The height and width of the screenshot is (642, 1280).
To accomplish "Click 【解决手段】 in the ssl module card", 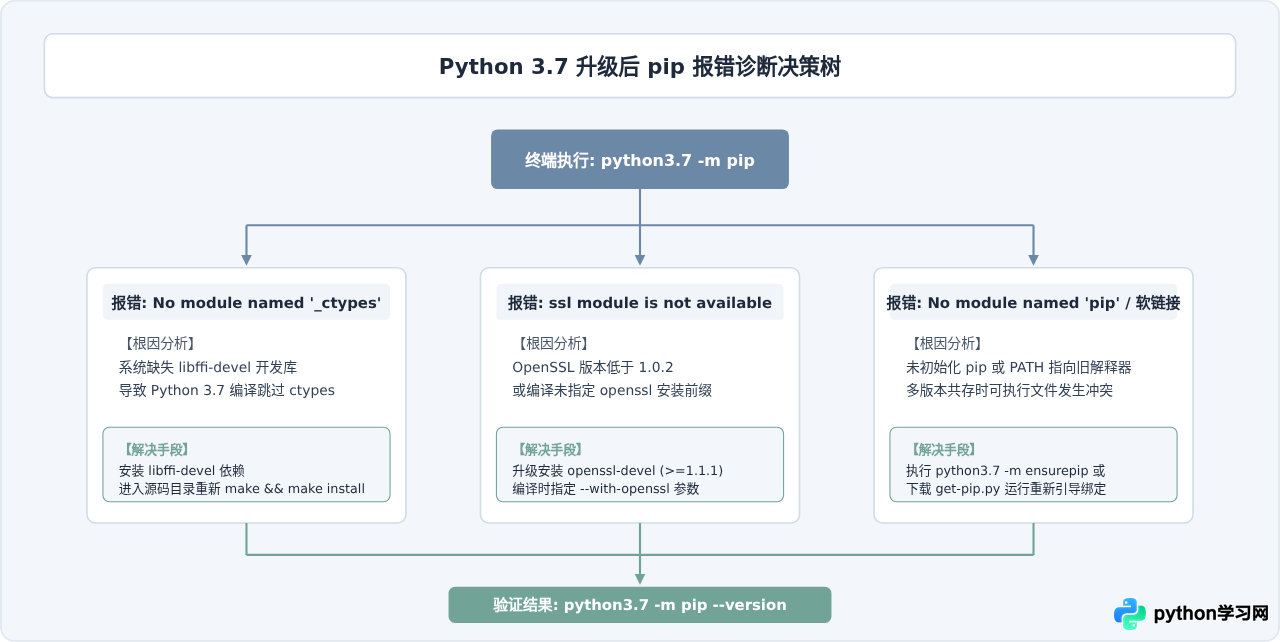I will (549, 450).
